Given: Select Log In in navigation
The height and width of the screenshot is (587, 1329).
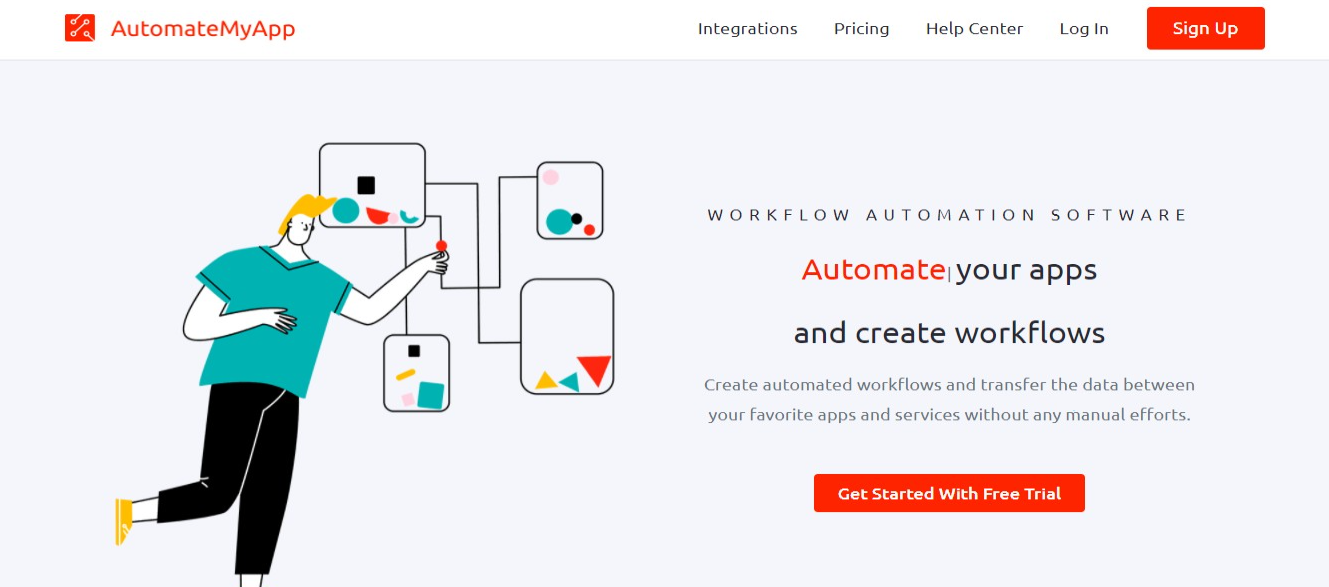Looking at the screenshot, I should [x=1084, y=29].
